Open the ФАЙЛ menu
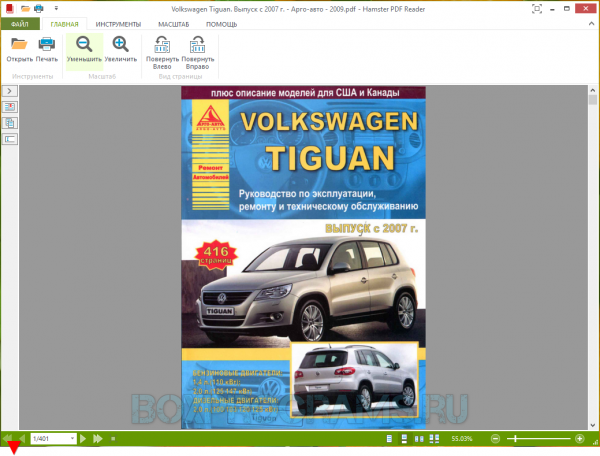600x456 pixels. (20, 24)
